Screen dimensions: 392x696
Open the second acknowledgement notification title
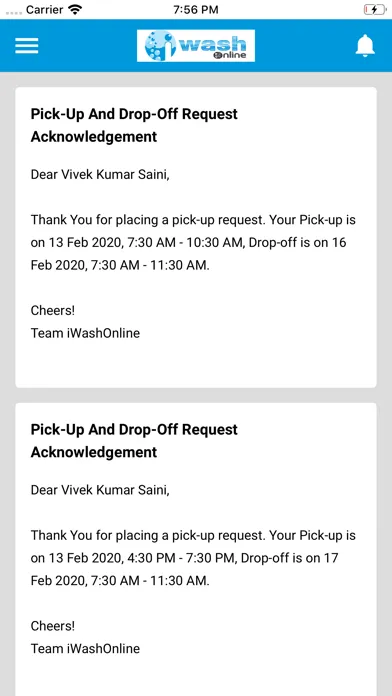coord(134,441)
